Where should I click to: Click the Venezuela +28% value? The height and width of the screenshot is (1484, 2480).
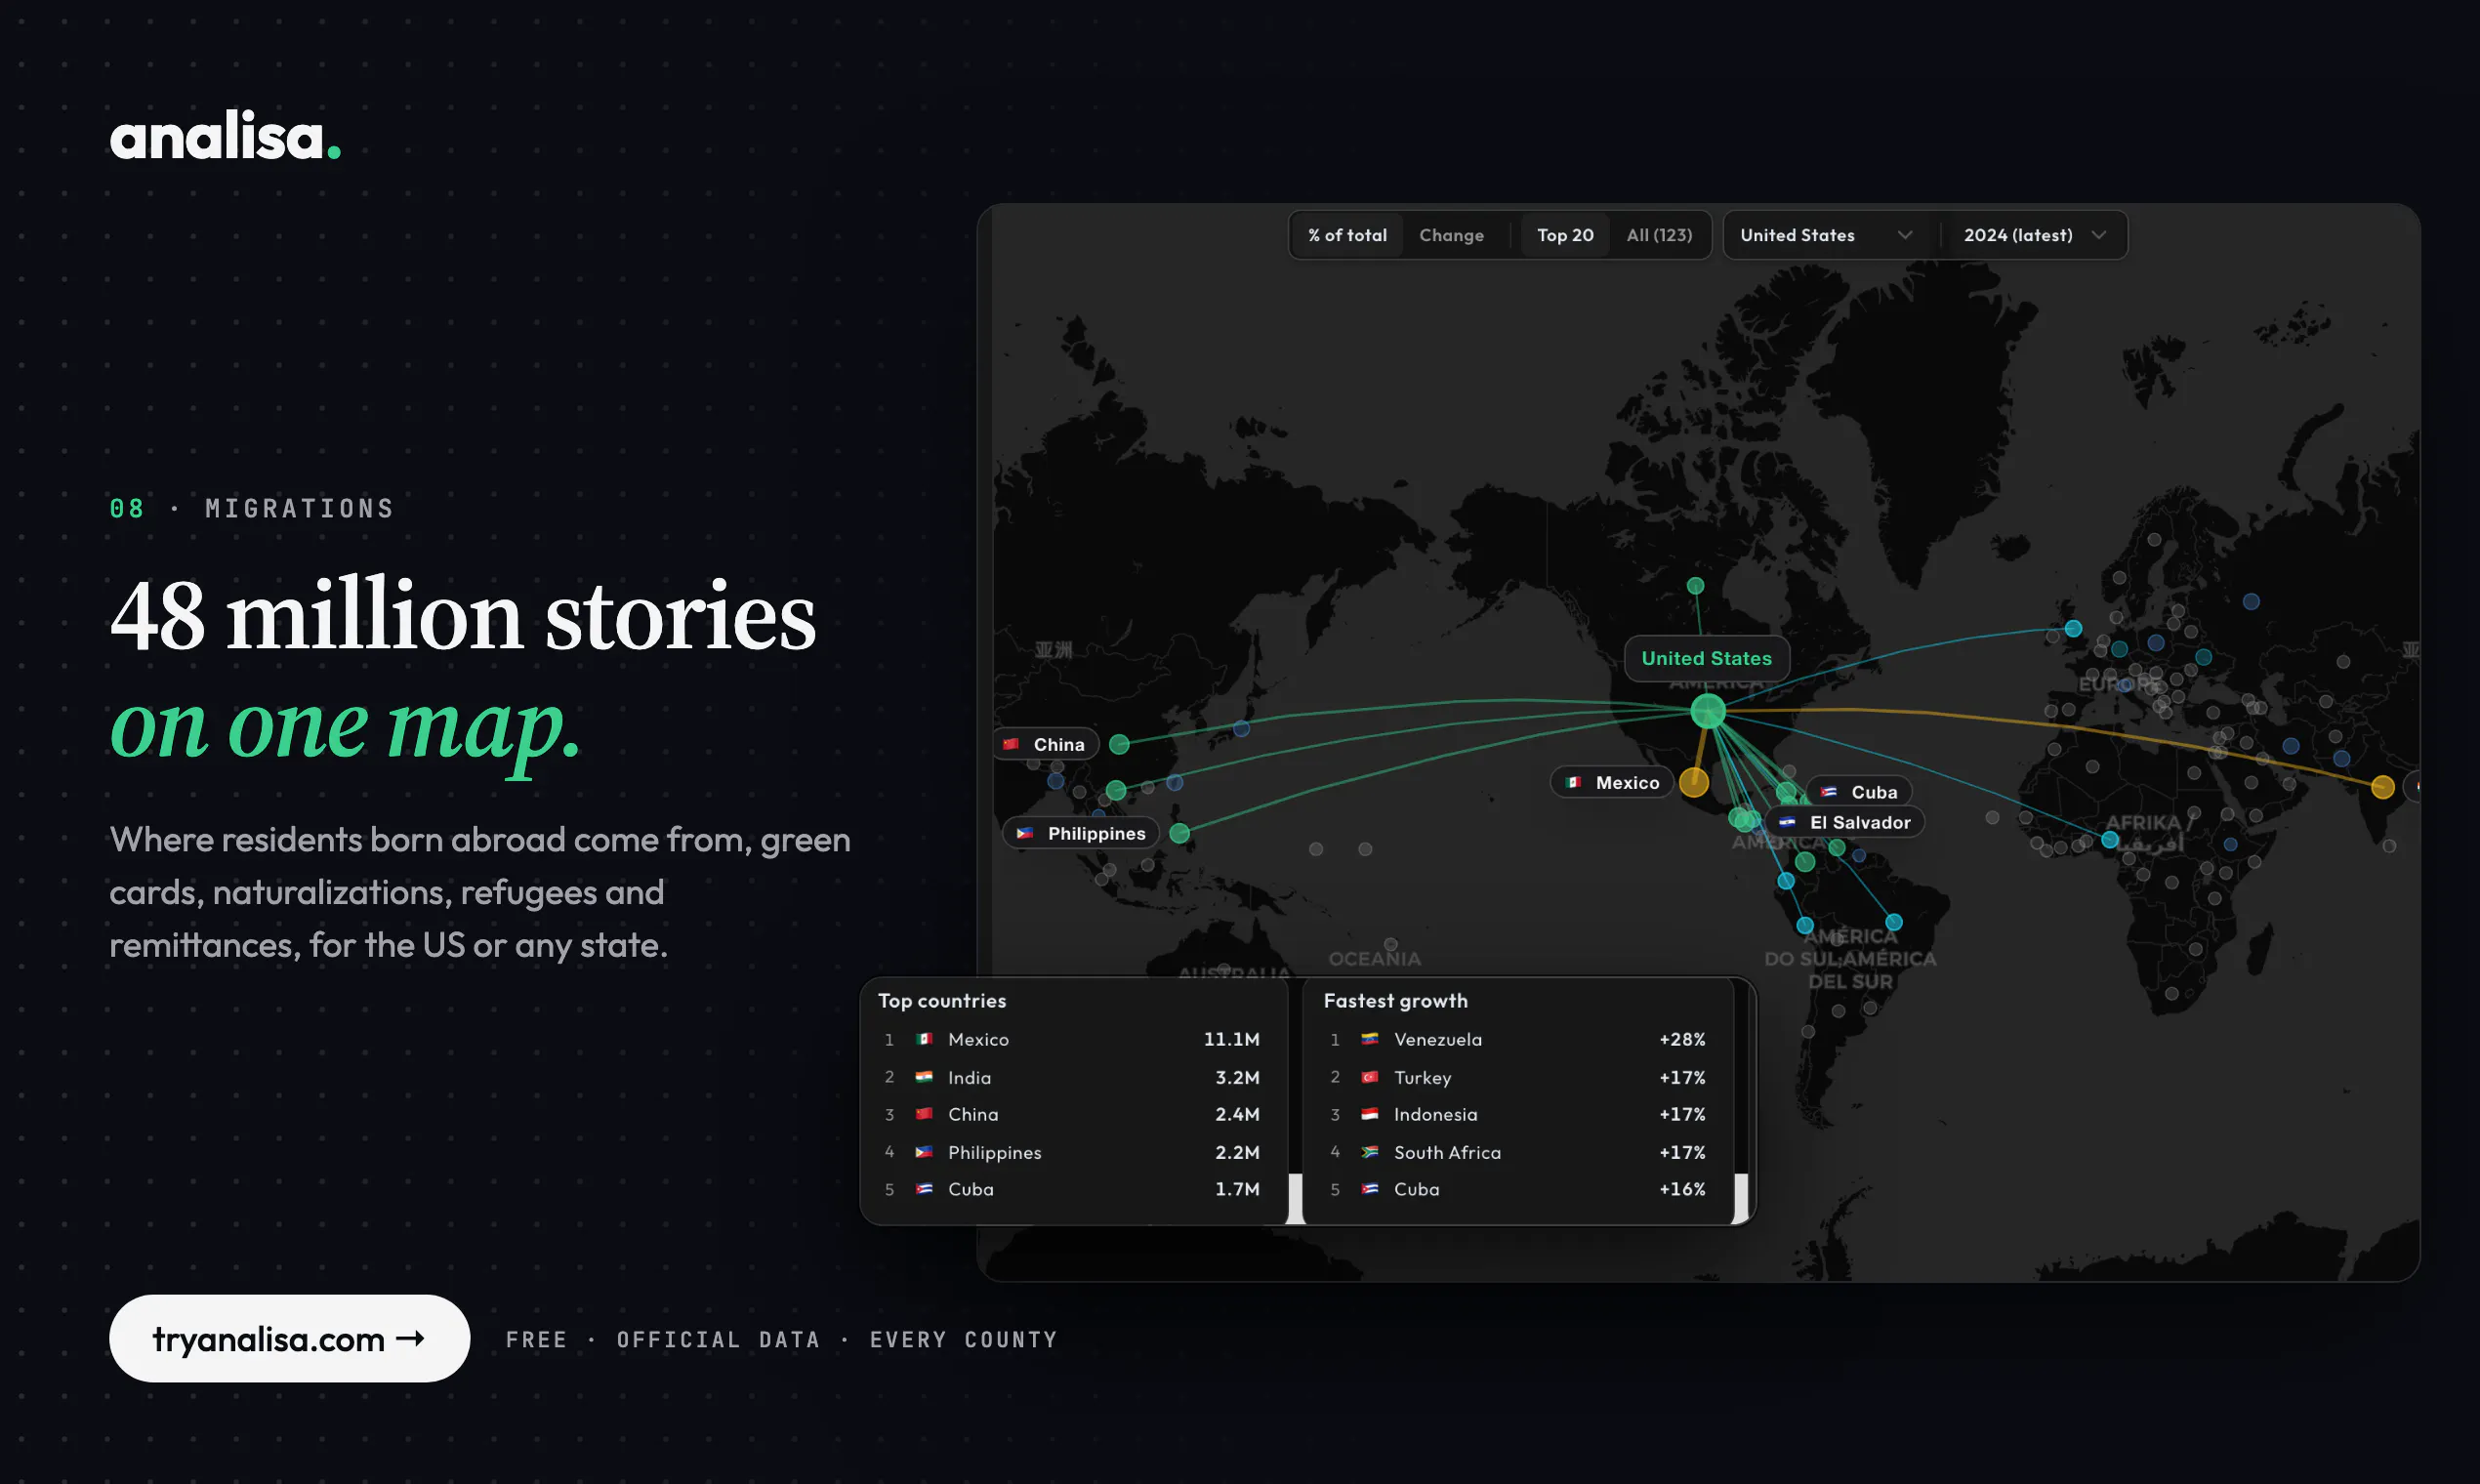pyautogui.click(x=1682, y=1039)
